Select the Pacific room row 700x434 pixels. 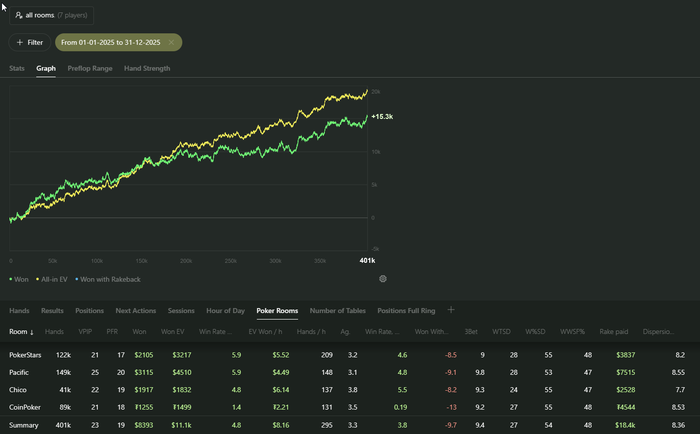pos(350,372)
